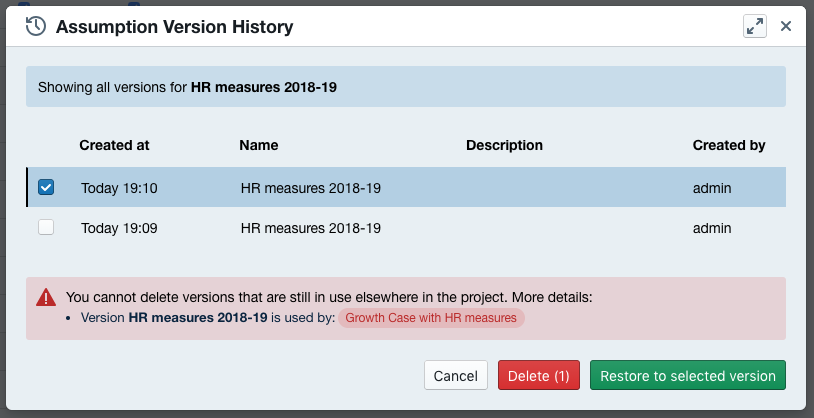The width and height of the screenshot is (814, 418).
Task: Expand the dialog to full screen
Action: coord(755,27)
